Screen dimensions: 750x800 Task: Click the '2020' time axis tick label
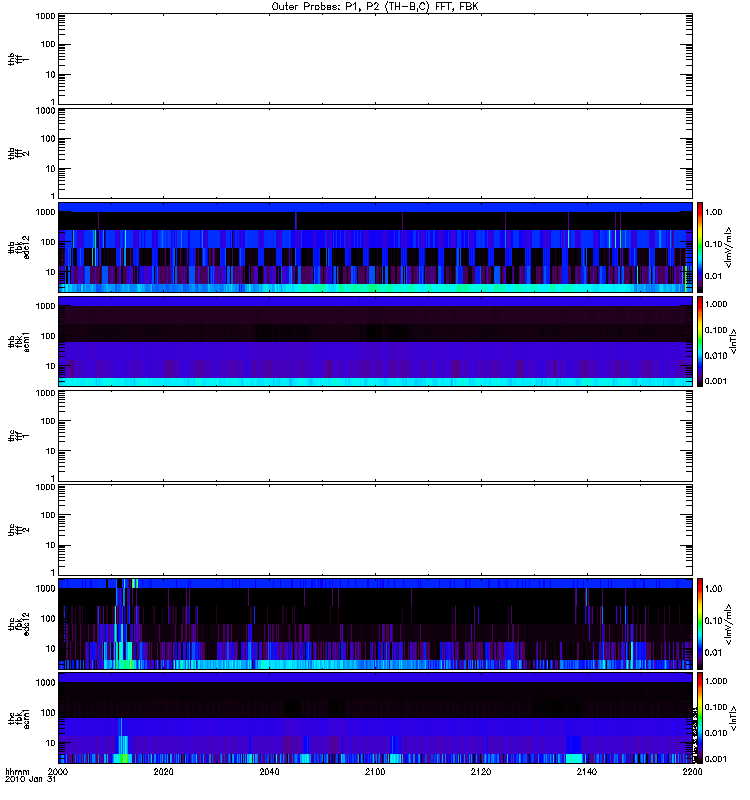[x=163, y=772]
